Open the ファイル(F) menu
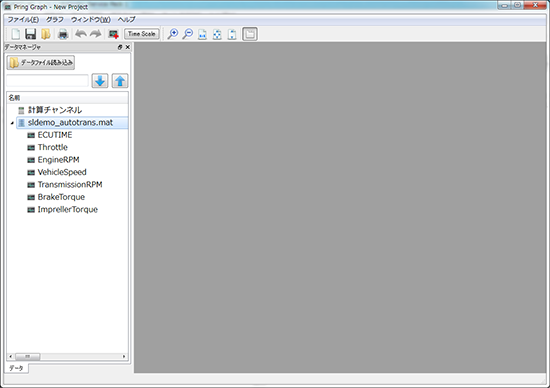 (x=23, y=20)
